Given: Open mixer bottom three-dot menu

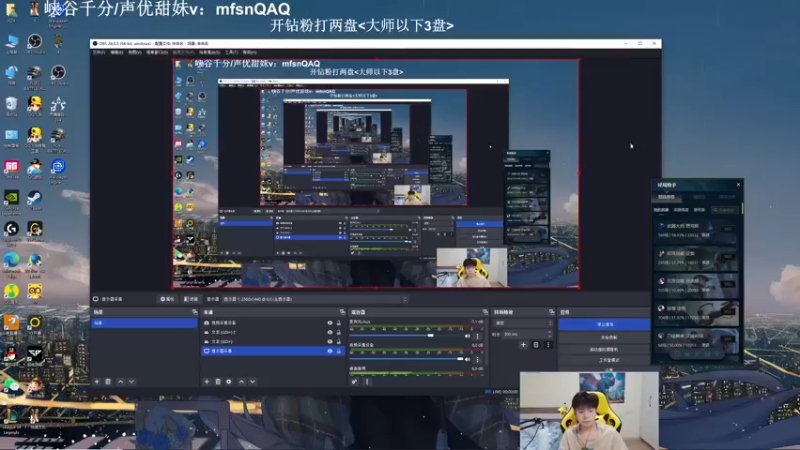Looking at the screenshot, I should [x=367, y=382].
